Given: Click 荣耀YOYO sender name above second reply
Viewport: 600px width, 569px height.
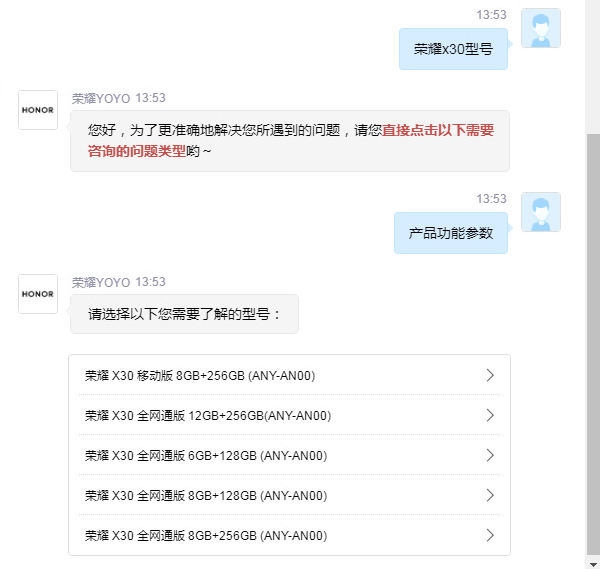Looking at the screenshot, I should tap(101, 282).
